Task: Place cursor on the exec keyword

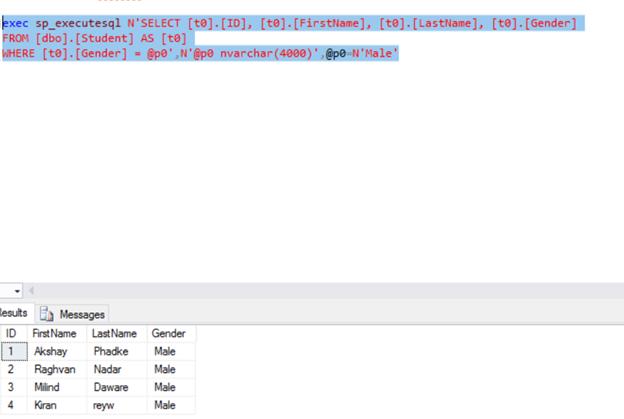Action: coord(15,23)
